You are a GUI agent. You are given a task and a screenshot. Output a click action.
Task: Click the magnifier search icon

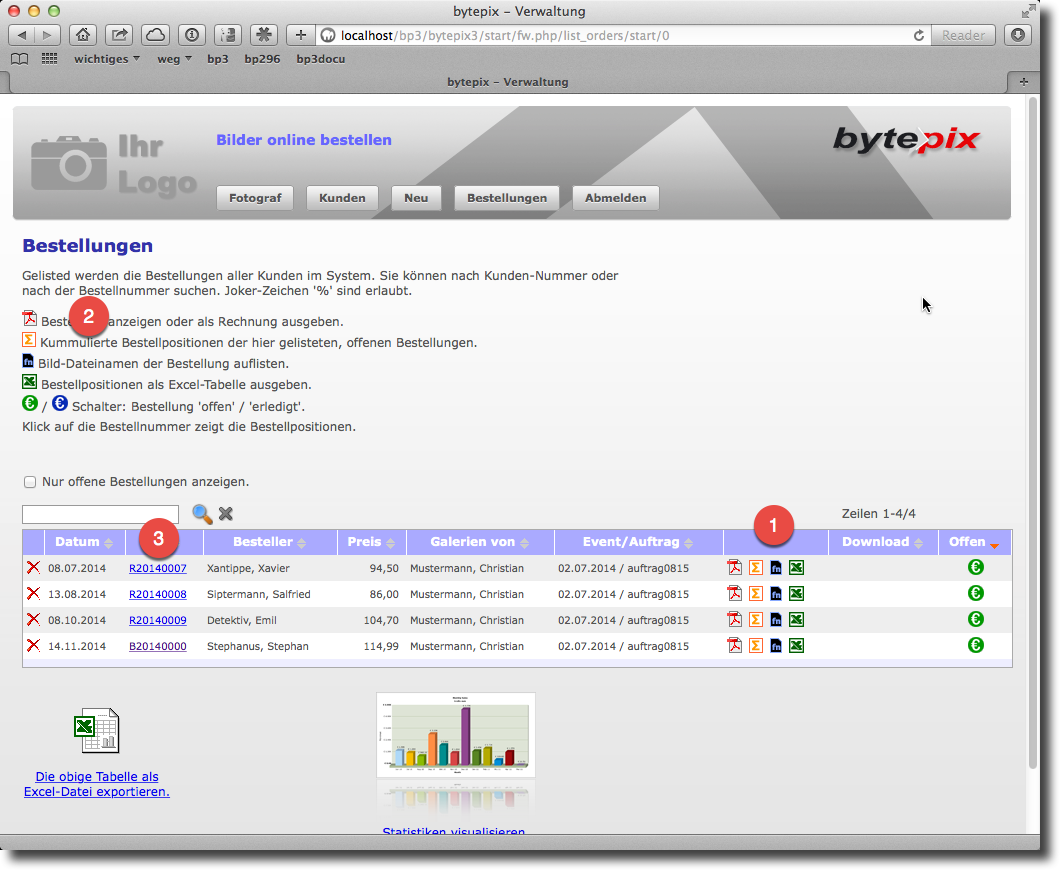click(202, 514)
